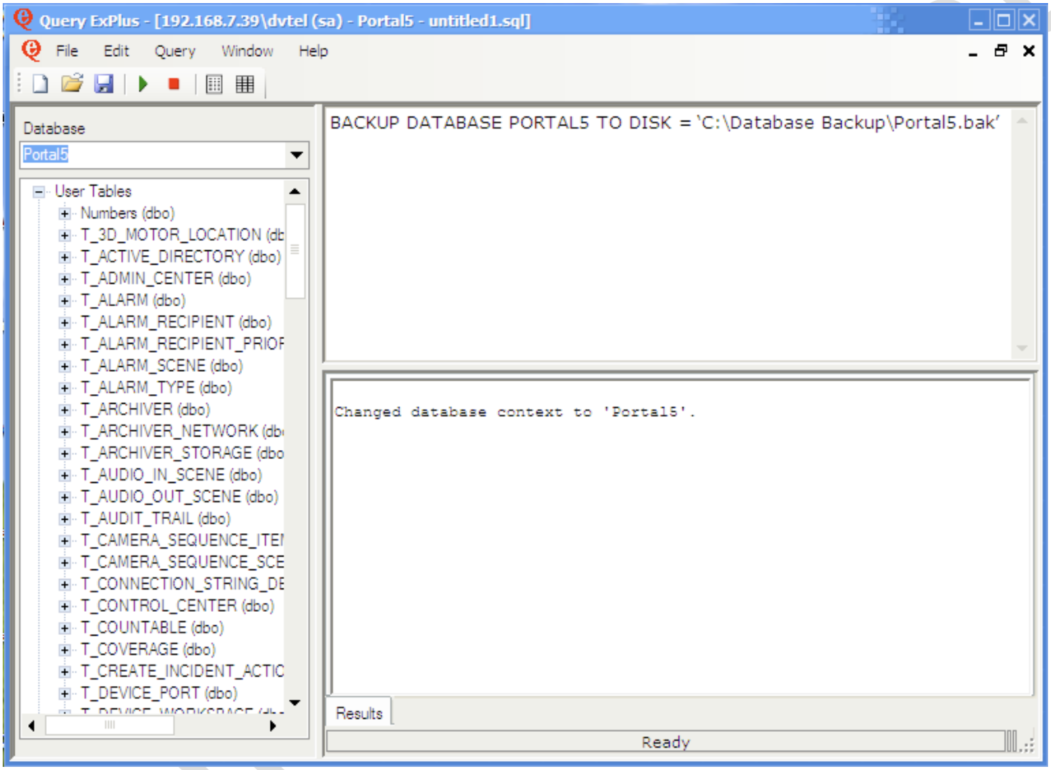
Task: Create a new query with the blank page icon
Action: [x=39, y=84]
